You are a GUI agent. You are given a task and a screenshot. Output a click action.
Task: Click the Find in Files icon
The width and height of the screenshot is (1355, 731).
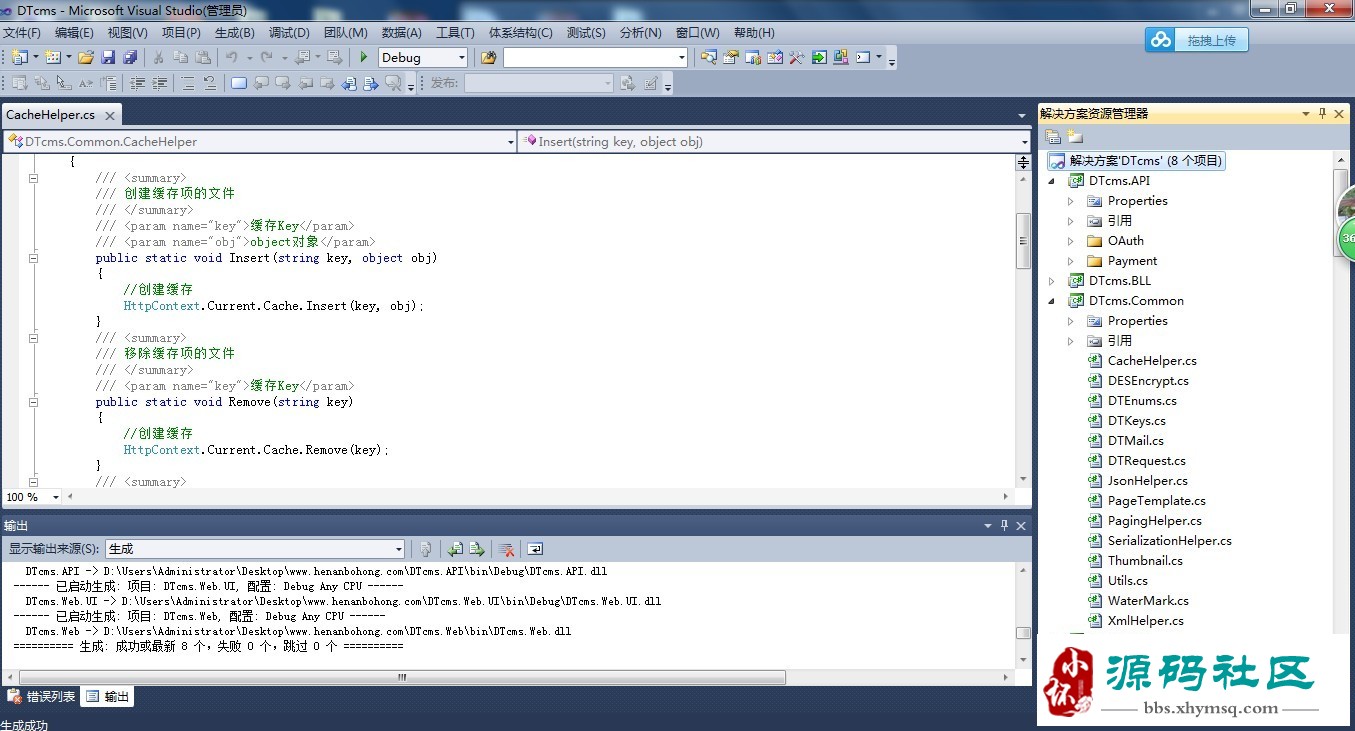click(x=488, y=57)
